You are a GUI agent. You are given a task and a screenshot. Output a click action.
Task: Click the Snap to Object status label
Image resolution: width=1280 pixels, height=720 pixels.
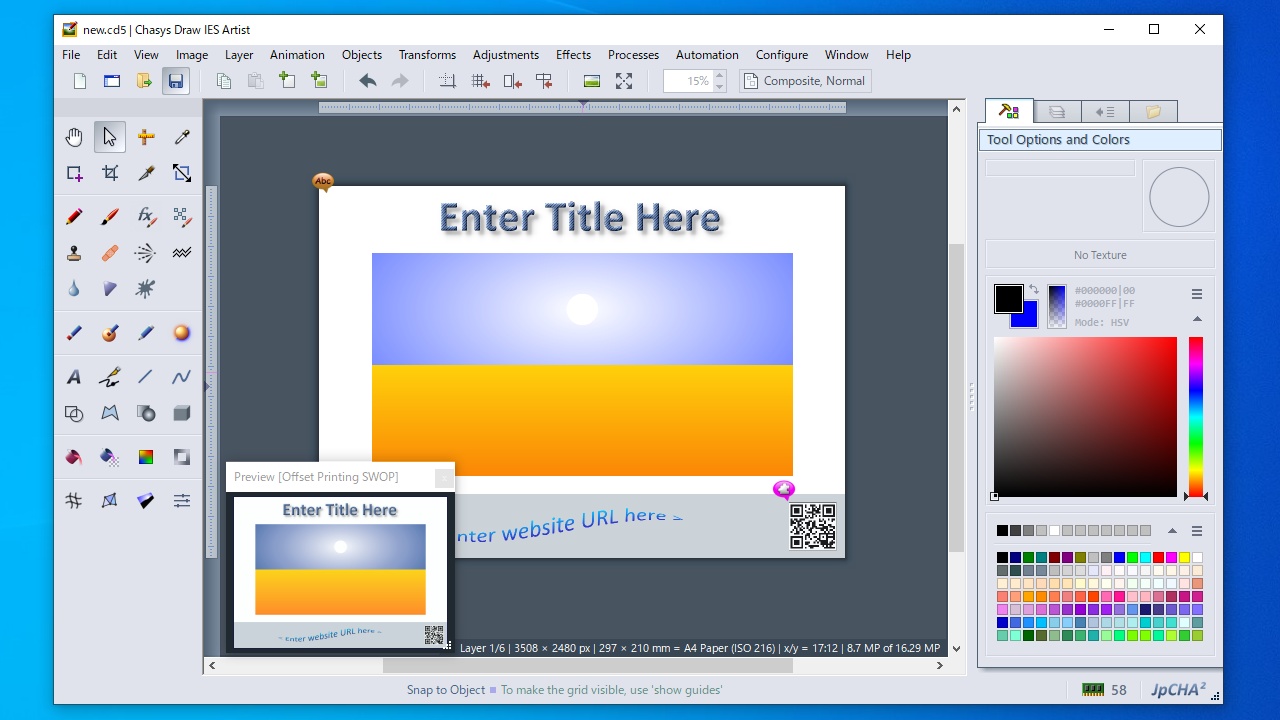[446, 690]
